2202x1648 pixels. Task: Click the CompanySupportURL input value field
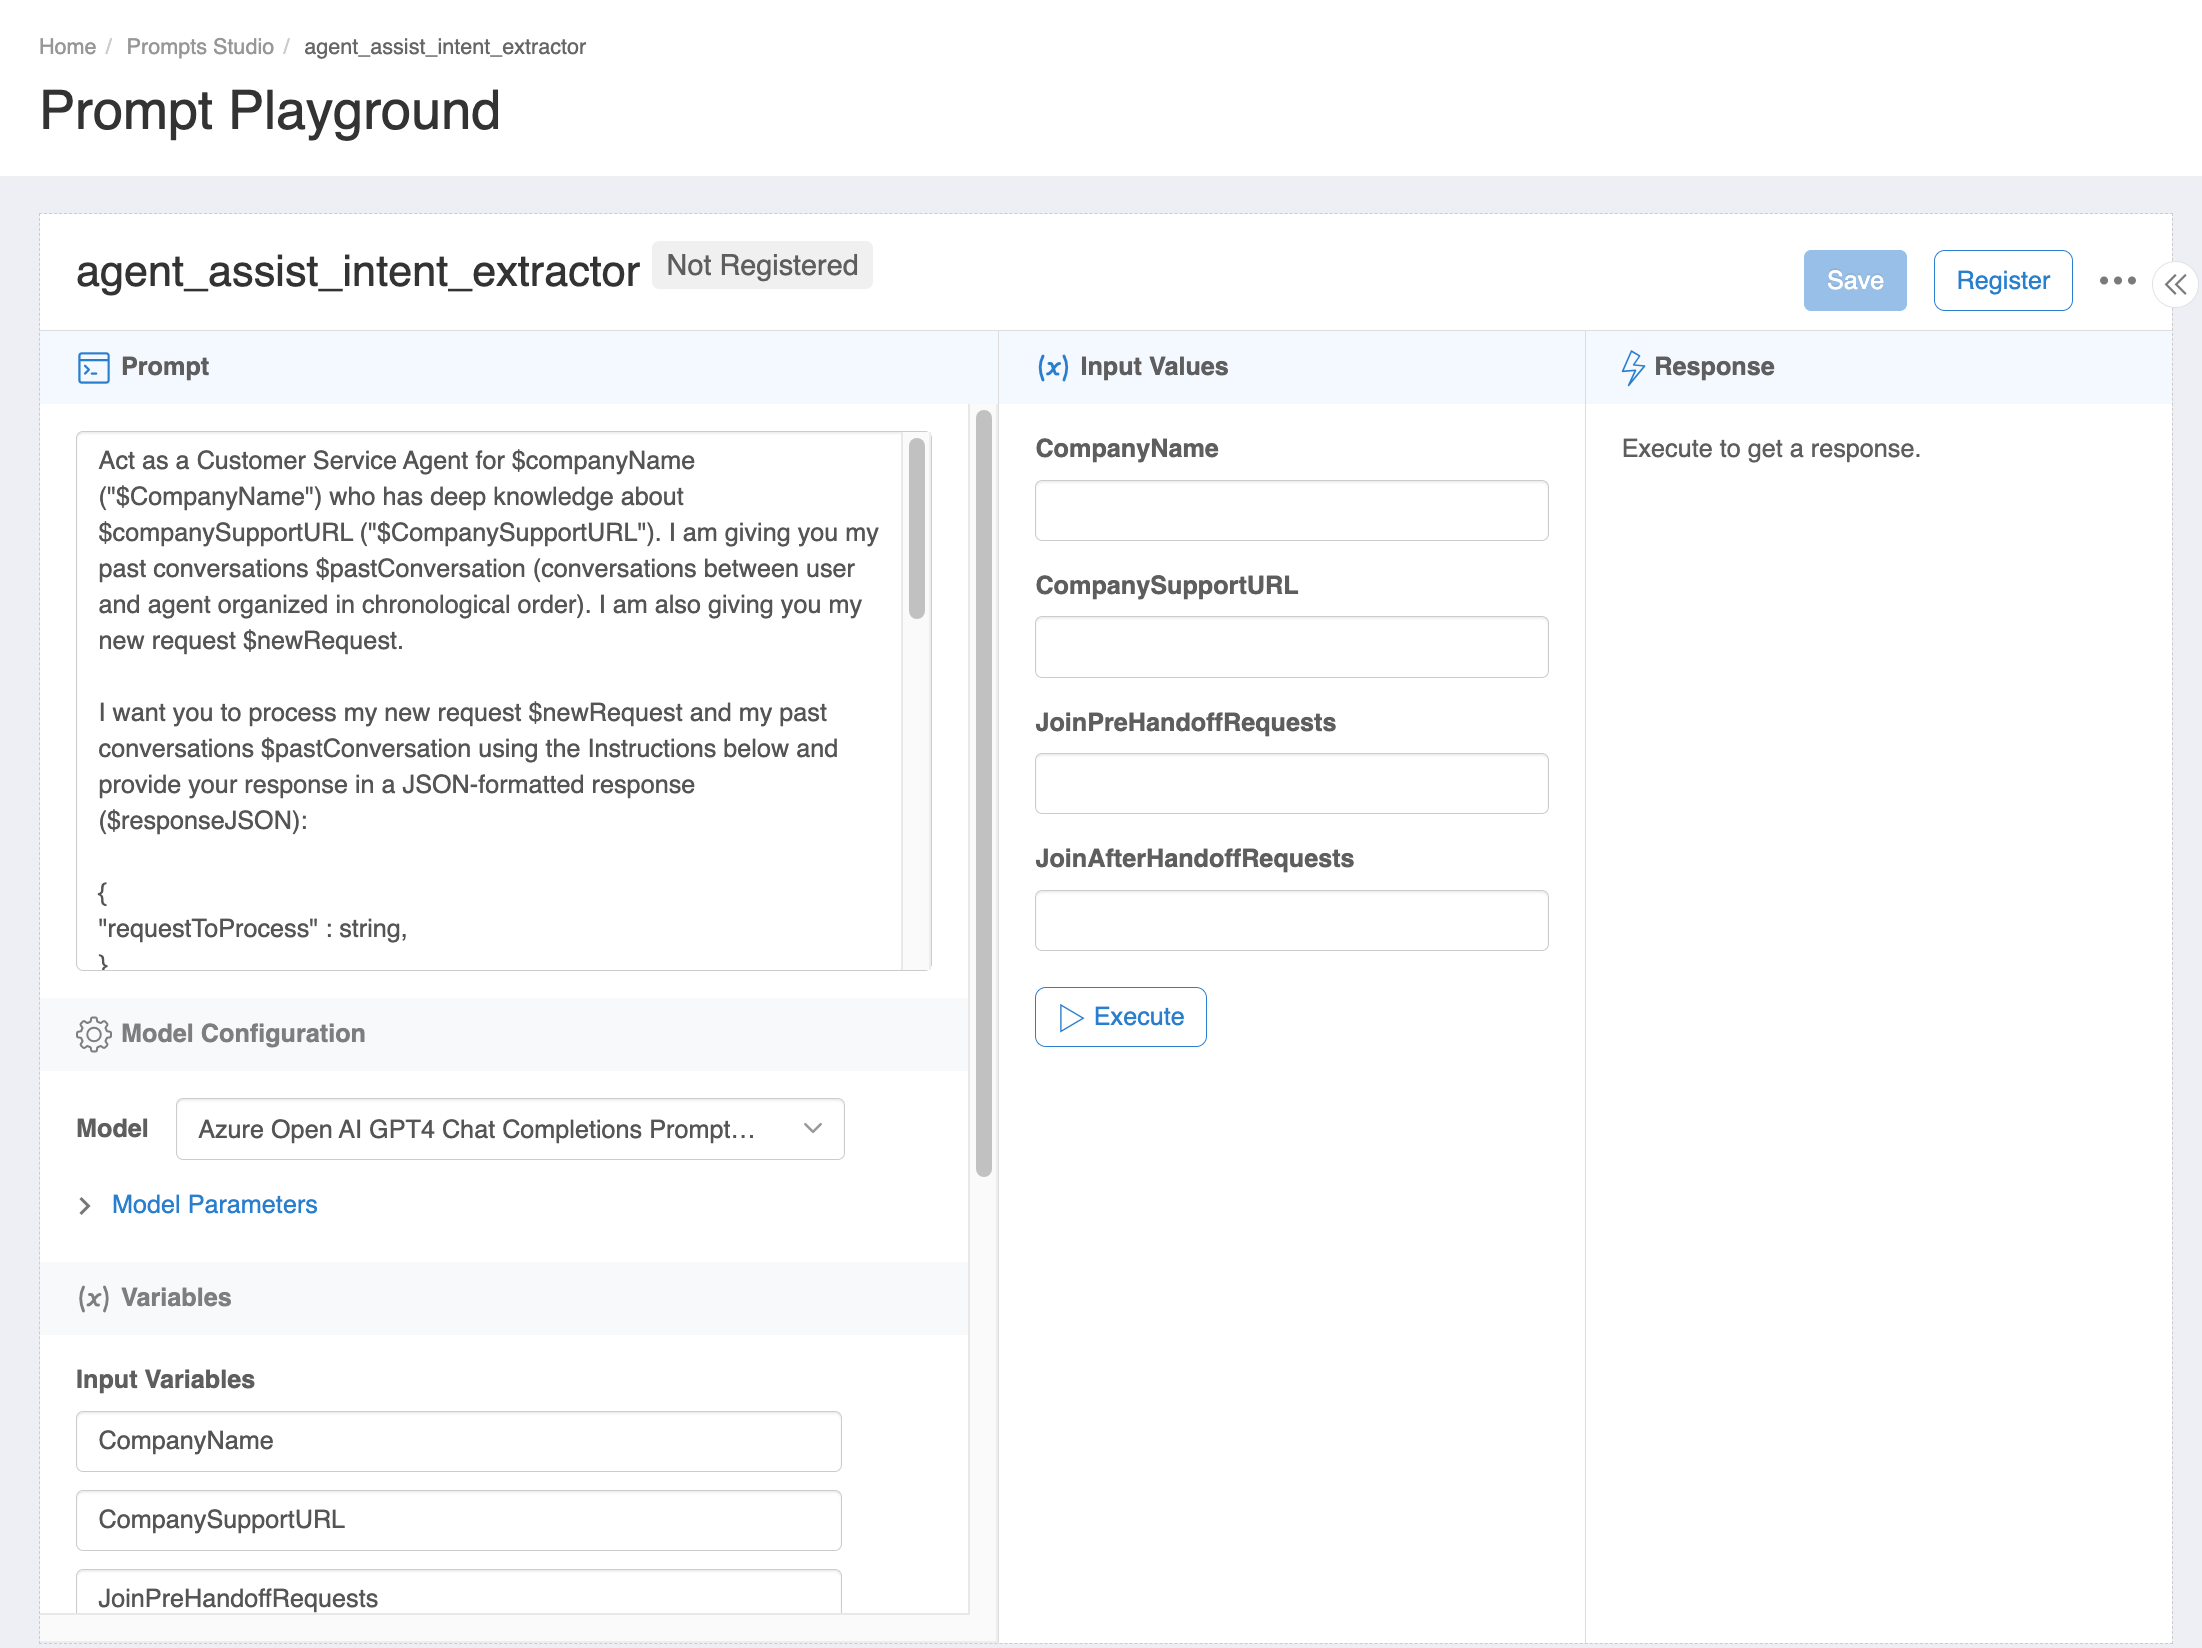[x=1291, y=648]
